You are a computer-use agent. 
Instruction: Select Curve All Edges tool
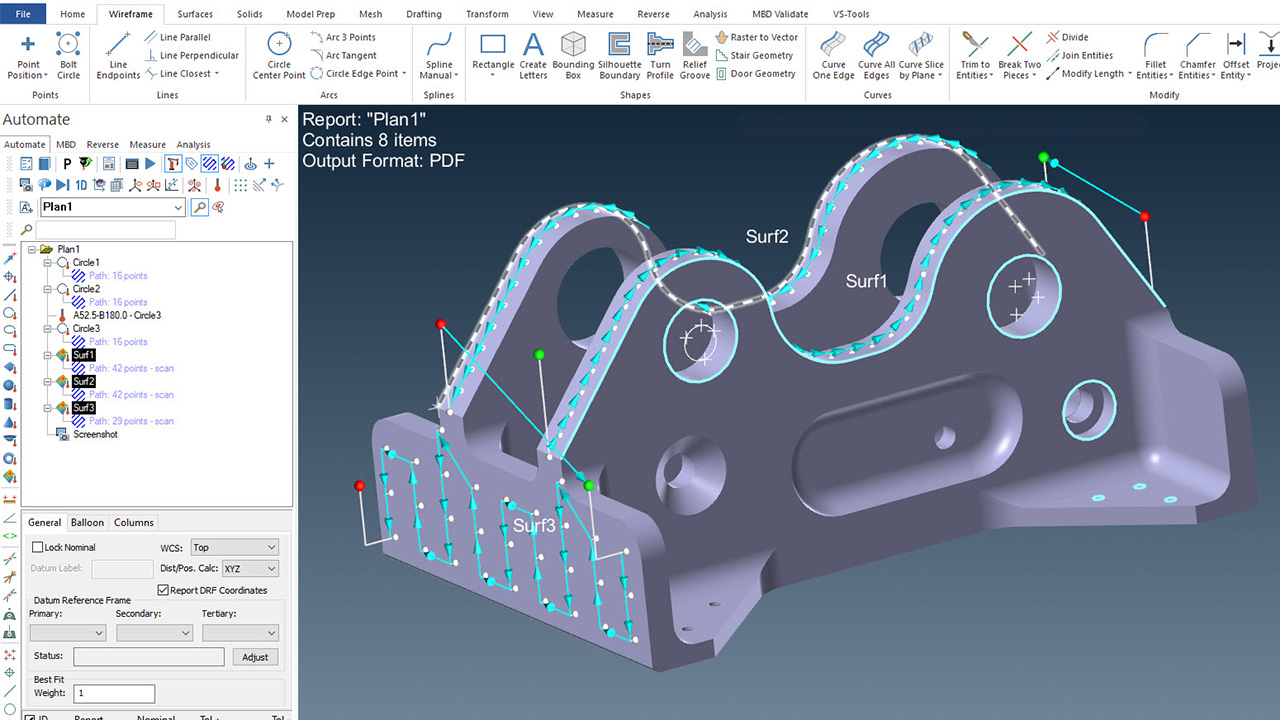(x=876, y=57)
